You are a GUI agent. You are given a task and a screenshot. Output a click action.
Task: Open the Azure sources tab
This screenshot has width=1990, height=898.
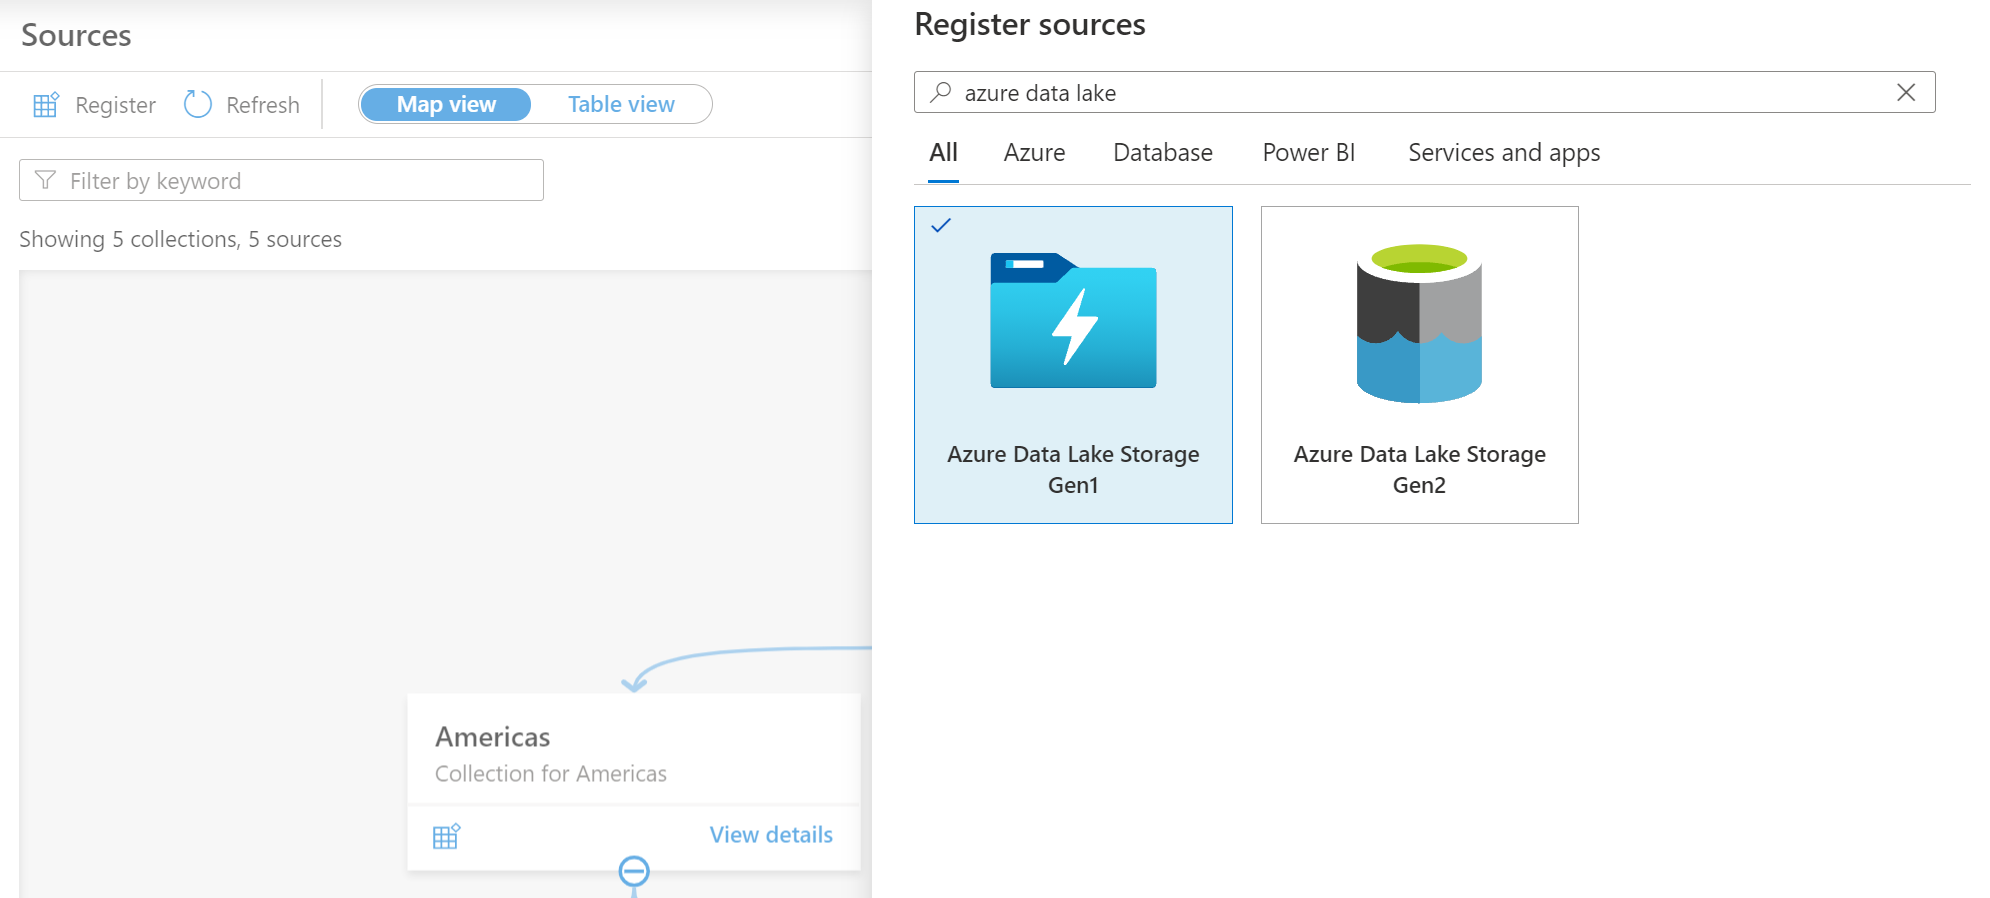click(x=1034, y=153)
